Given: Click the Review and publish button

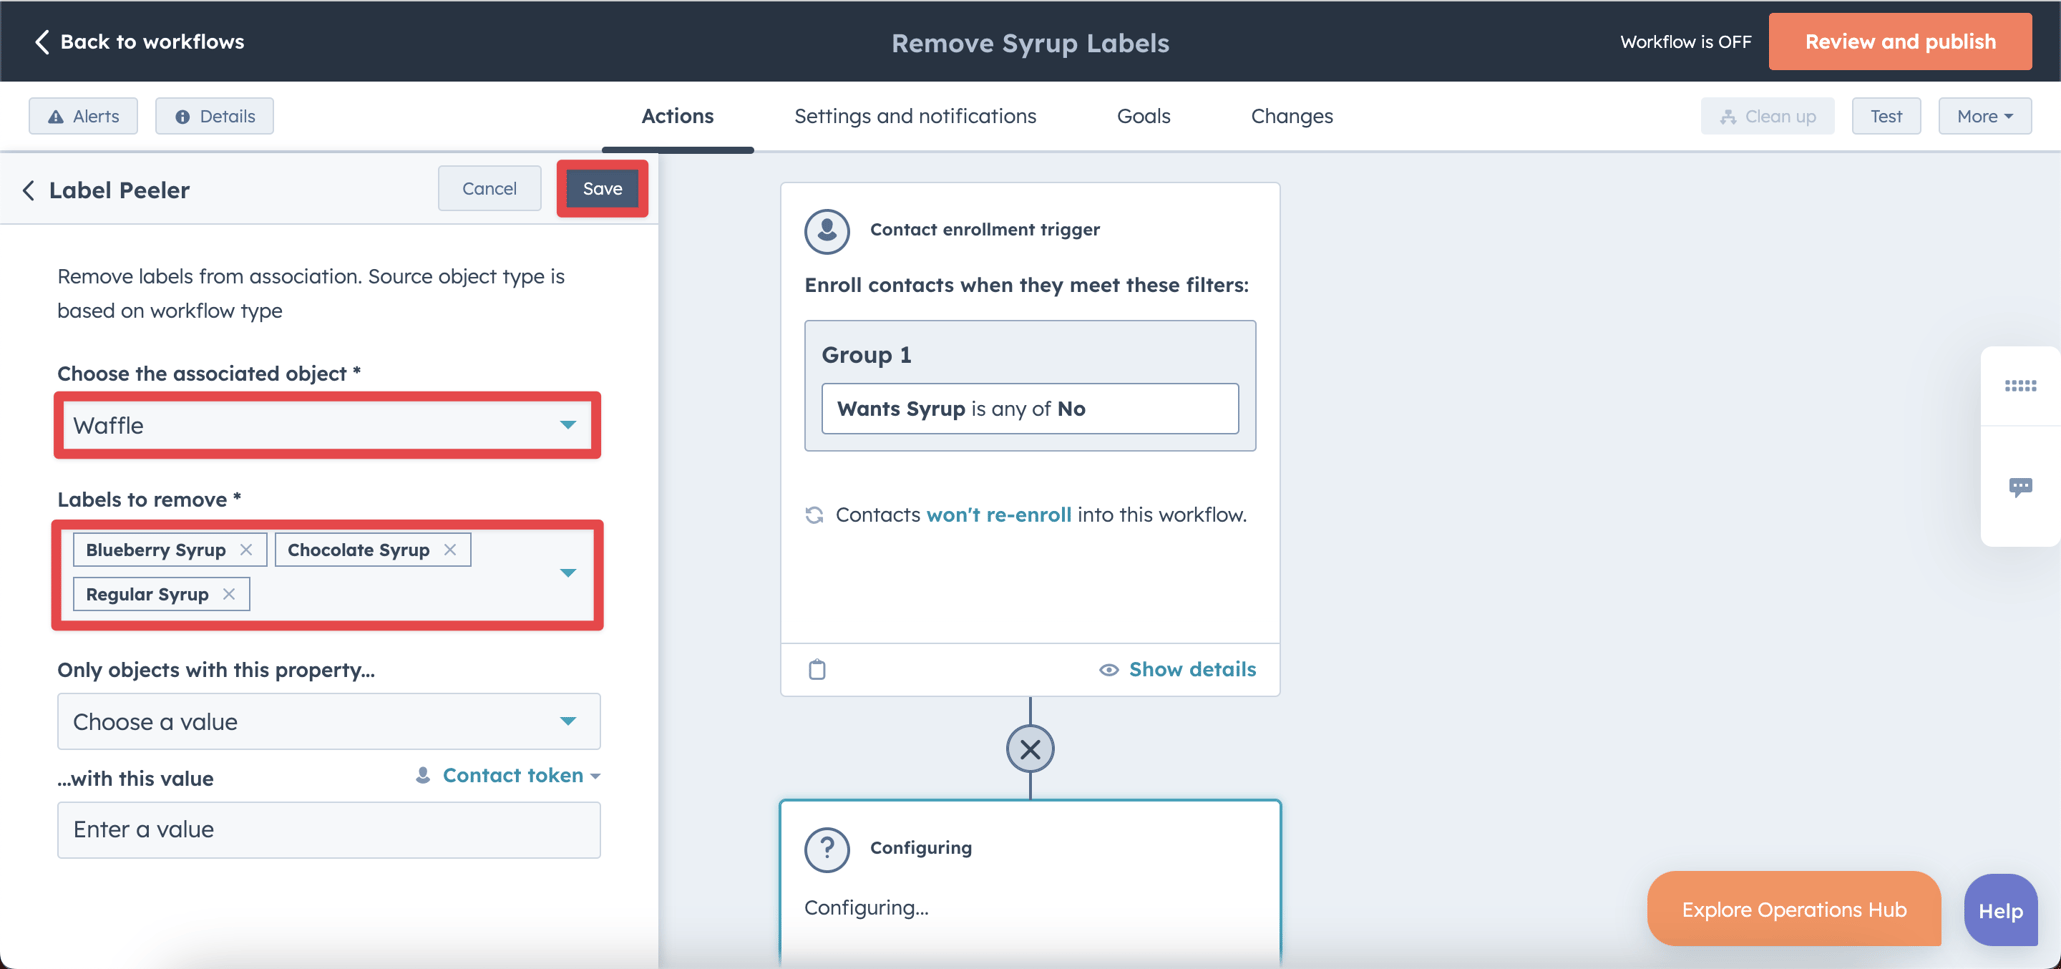Looking at the screenshot, I should click(1899, 41).
